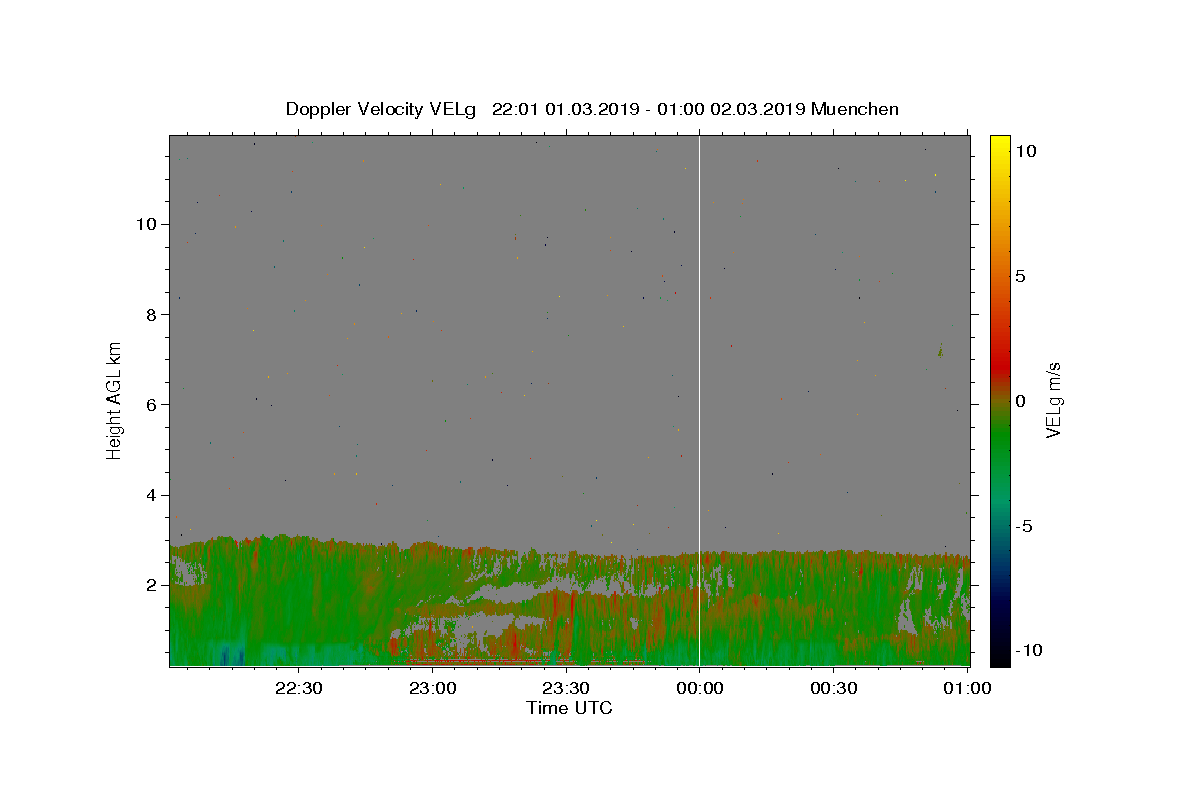Click the colorbar label '10'
The image size is (1200, 800).
[x=1025, y=151]
